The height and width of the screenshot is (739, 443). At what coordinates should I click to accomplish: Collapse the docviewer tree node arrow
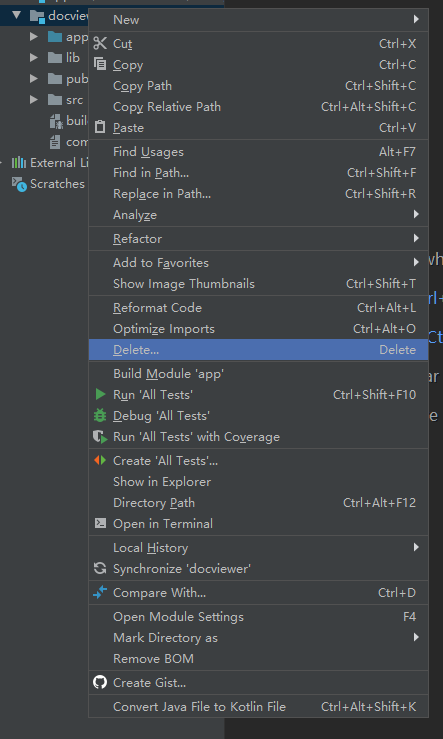17,15
